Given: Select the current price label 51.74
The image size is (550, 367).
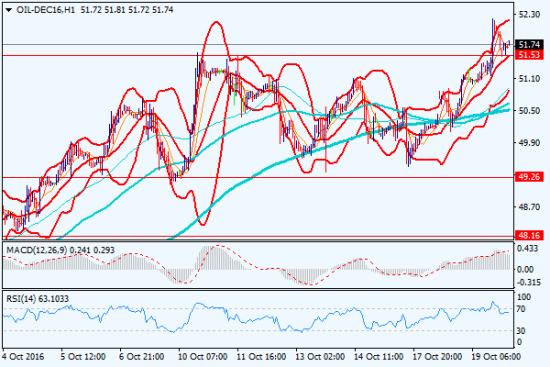Looking at the screenshot, I should pyautogui.click(x=529, y=45).
